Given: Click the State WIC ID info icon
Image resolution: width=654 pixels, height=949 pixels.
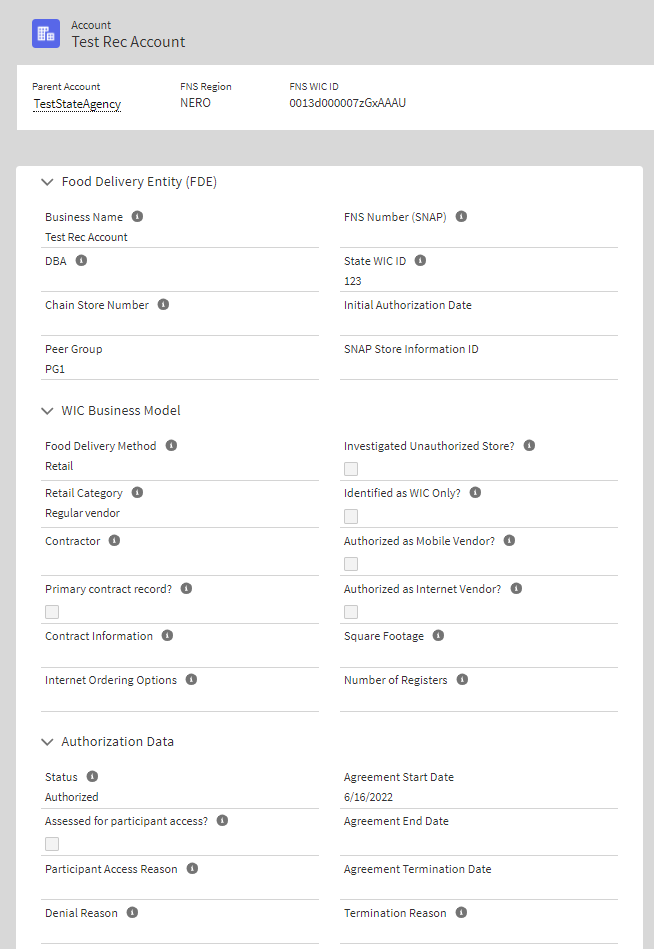Looking at the screenshot, I should (x=420, y=260).
